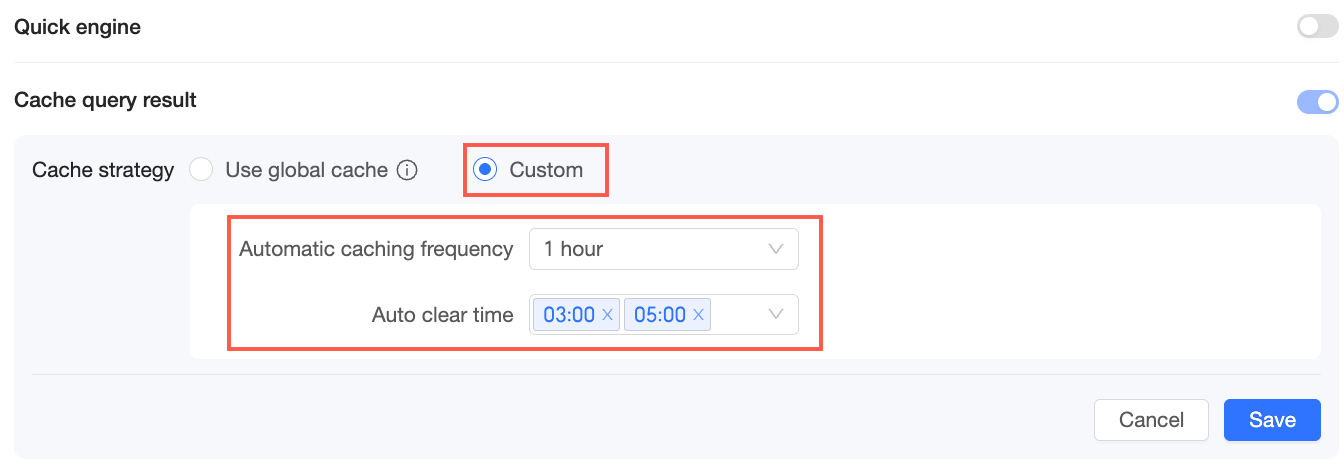Select the Use global cache radio button
This screenshot has height=466, width=1344.
tap(202, 170)
